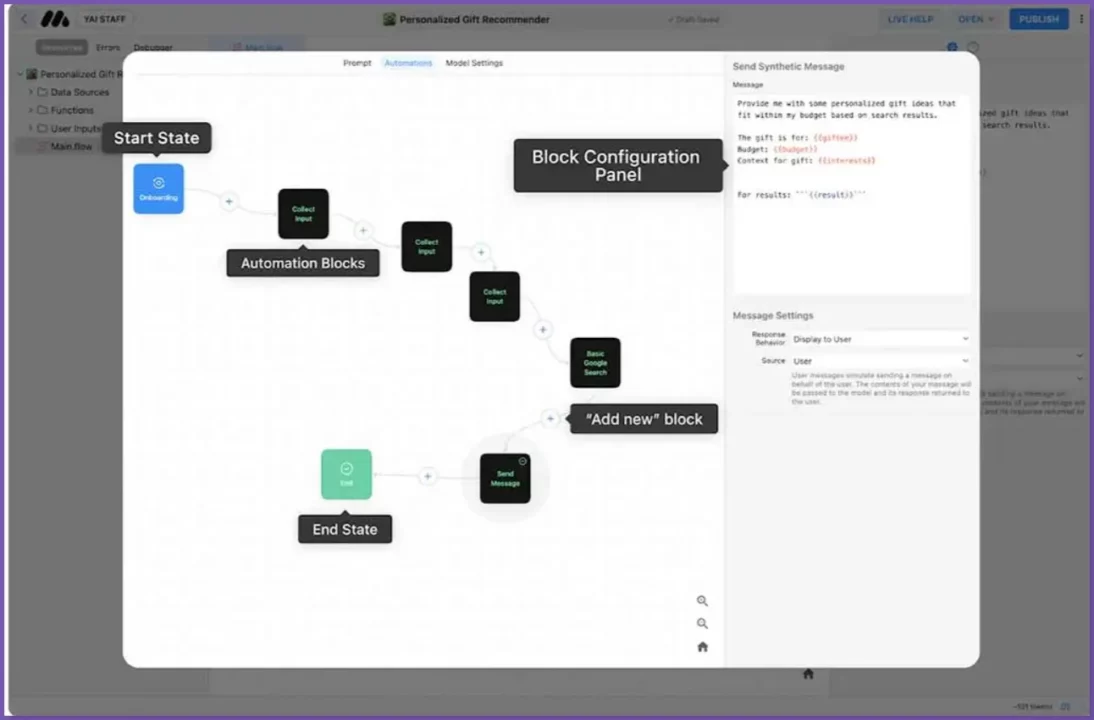Switch to the Prompt tab

point(357,63)
